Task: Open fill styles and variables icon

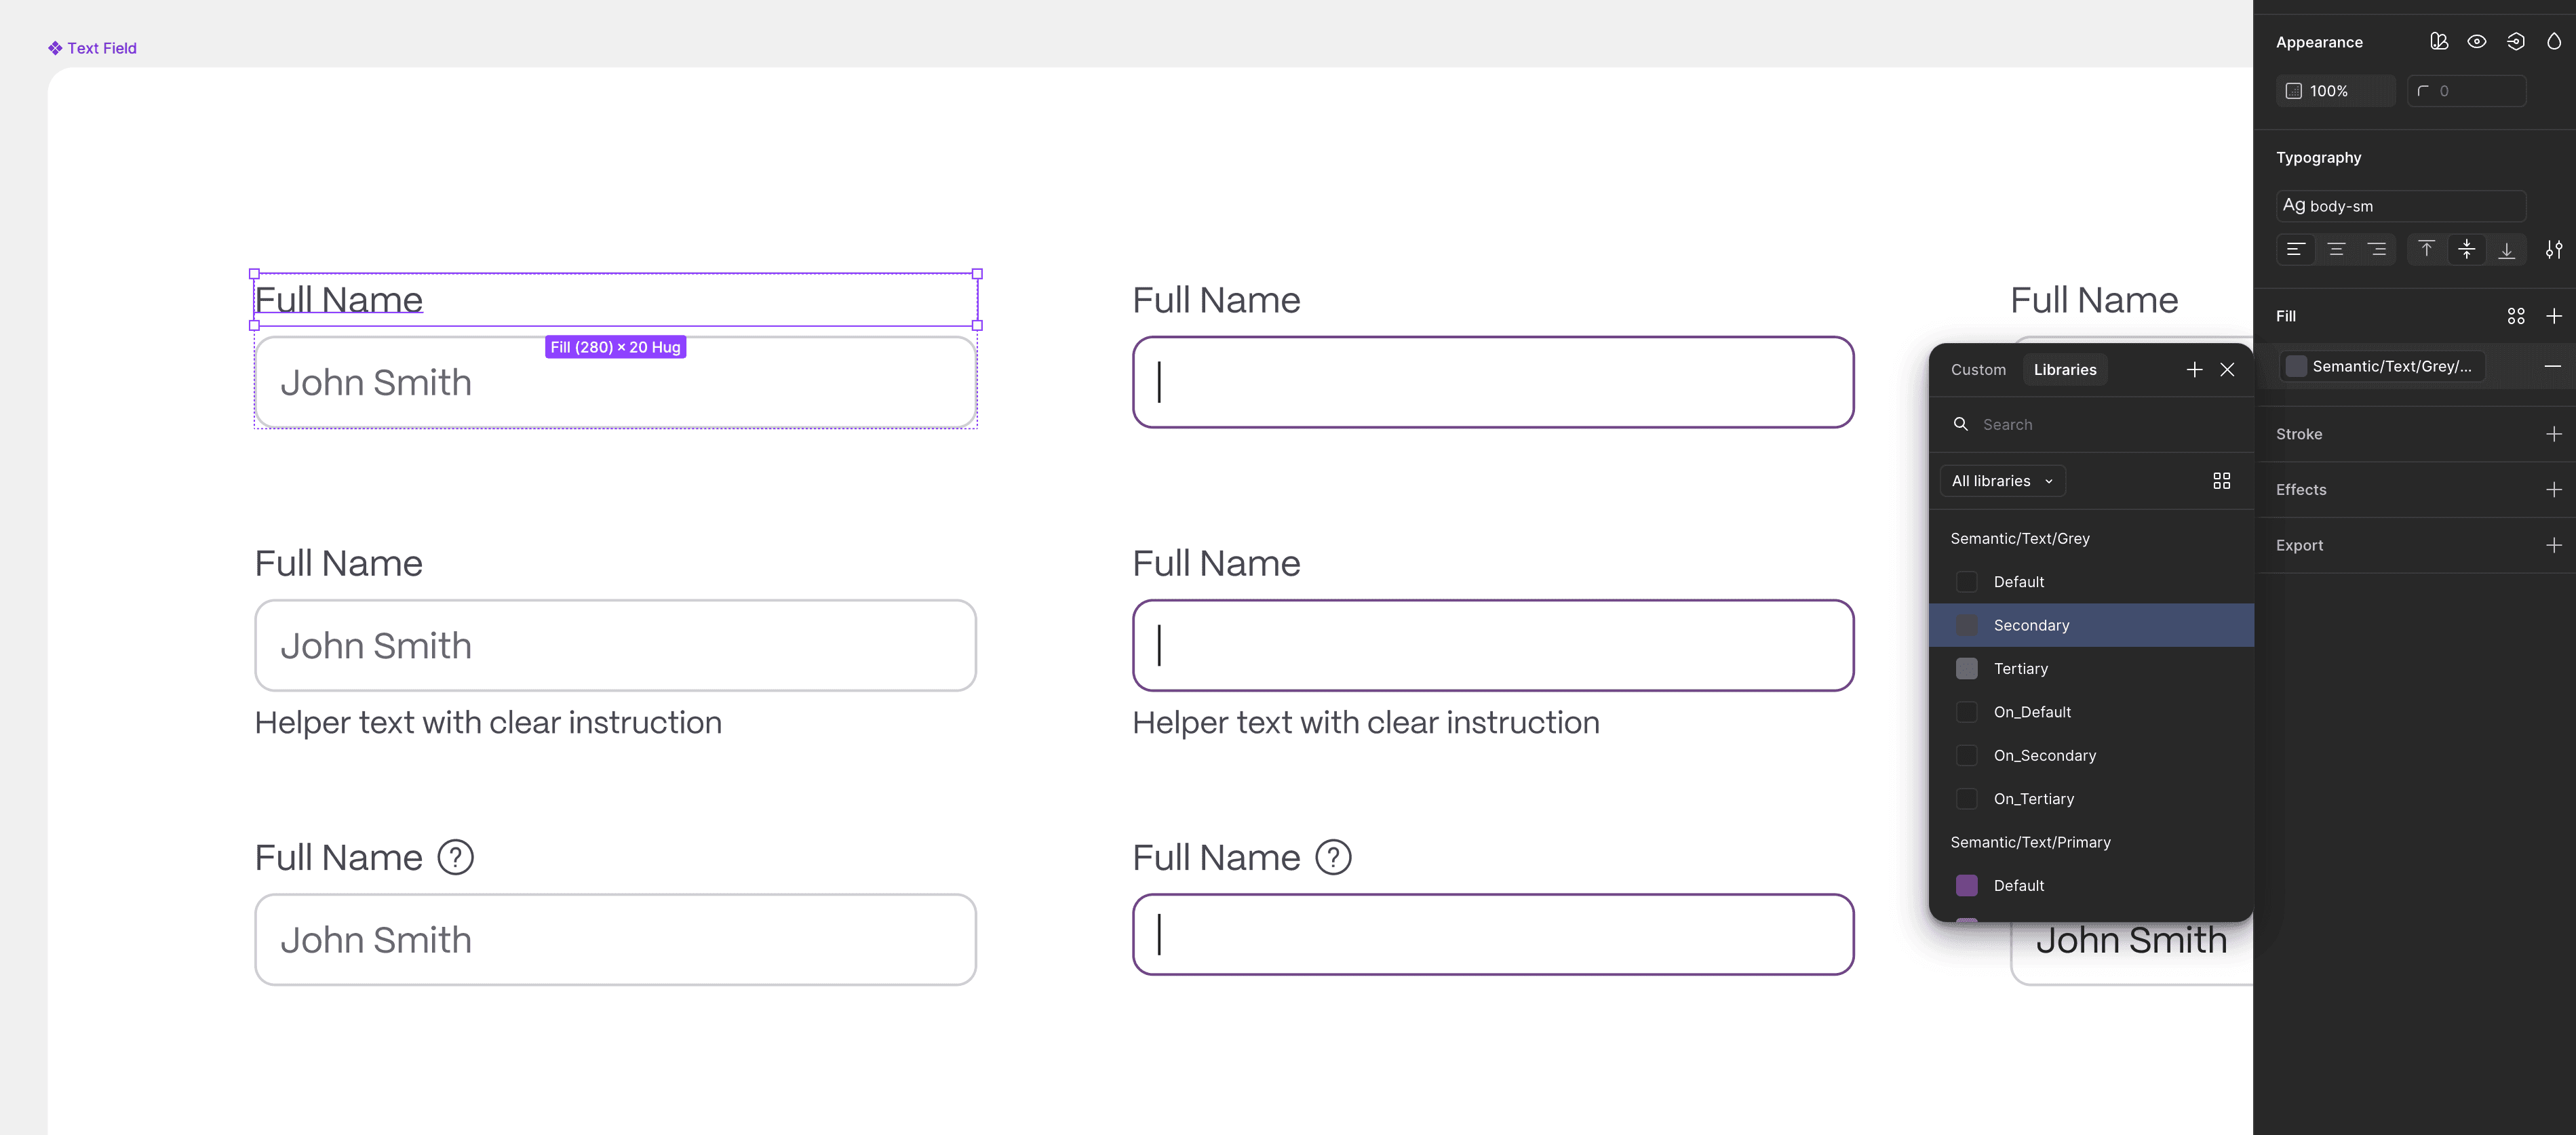Action: [x=2516, y=316]
